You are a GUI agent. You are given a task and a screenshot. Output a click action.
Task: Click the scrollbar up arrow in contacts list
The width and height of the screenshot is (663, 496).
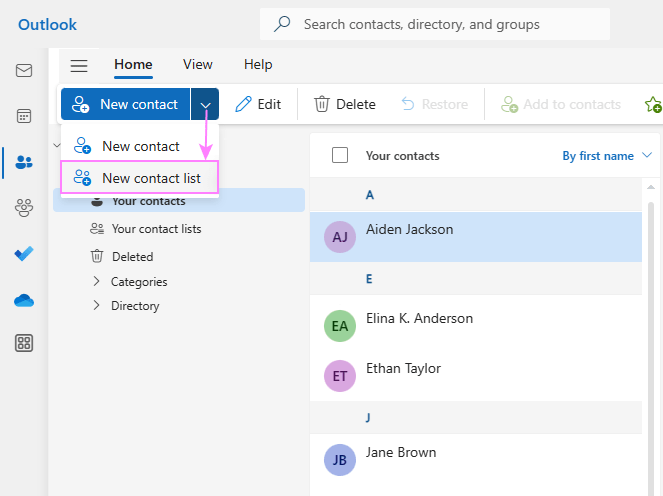[651, 187]
